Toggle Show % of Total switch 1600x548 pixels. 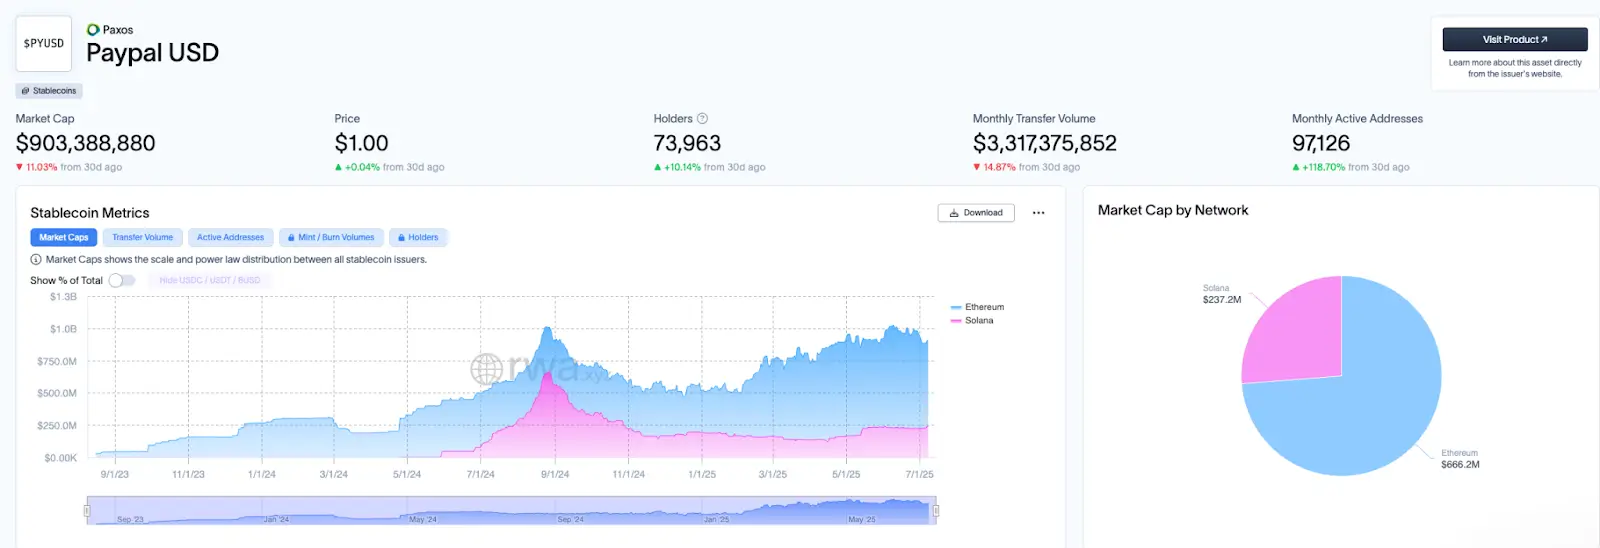[x=122, y=280]
